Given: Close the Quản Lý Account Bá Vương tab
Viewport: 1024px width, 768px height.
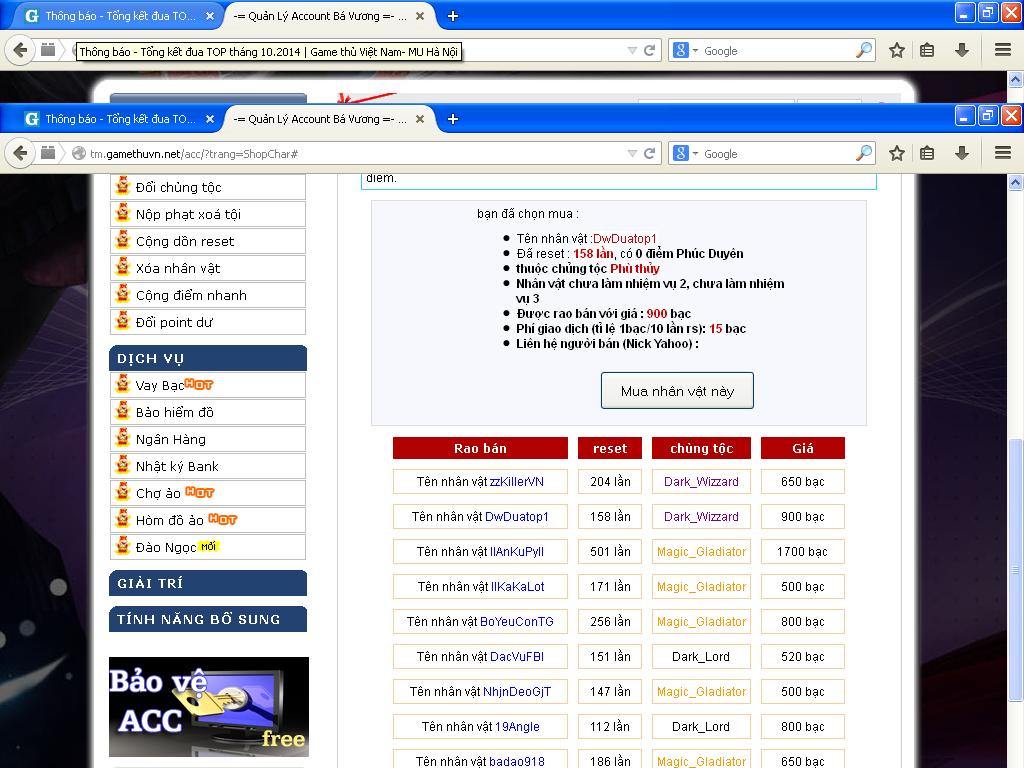Looking at the screenshot, I should 420,119.
